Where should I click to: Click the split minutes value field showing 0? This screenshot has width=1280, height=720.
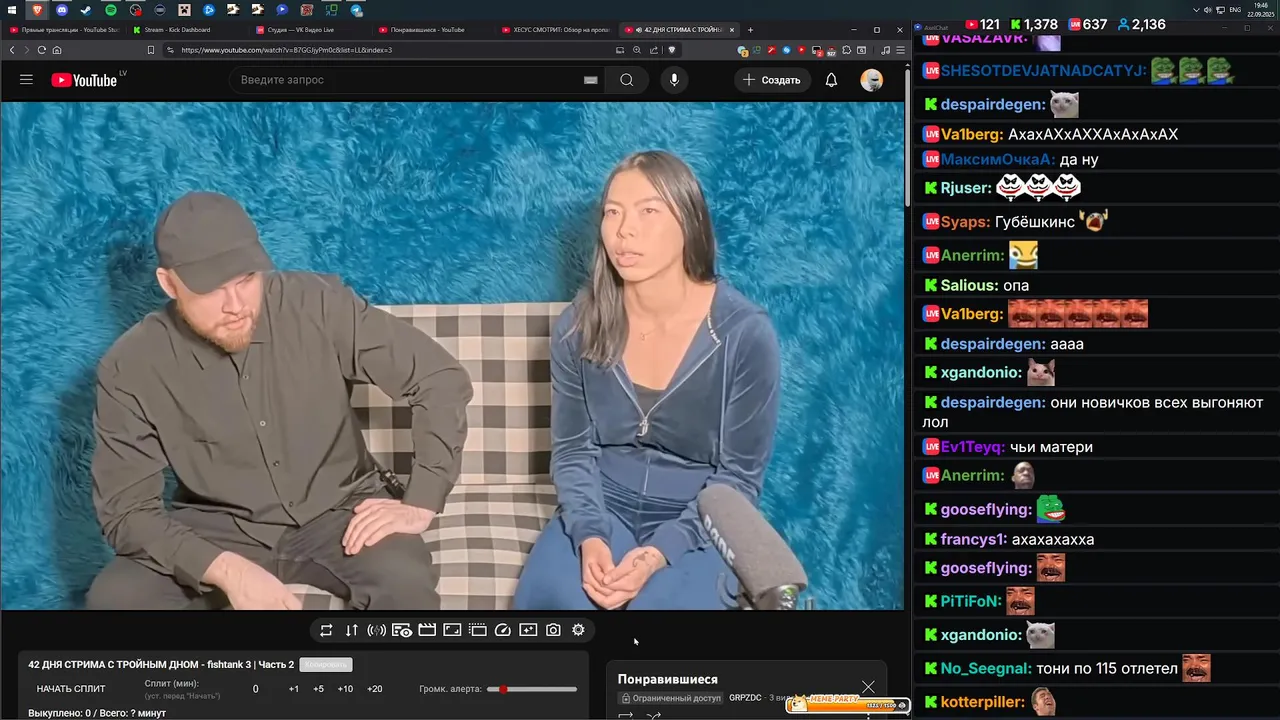click(255, 689)
